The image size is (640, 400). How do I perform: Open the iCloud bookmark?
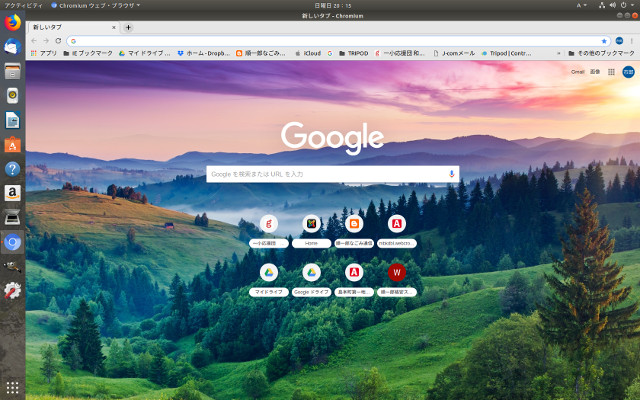coord(308,53)
